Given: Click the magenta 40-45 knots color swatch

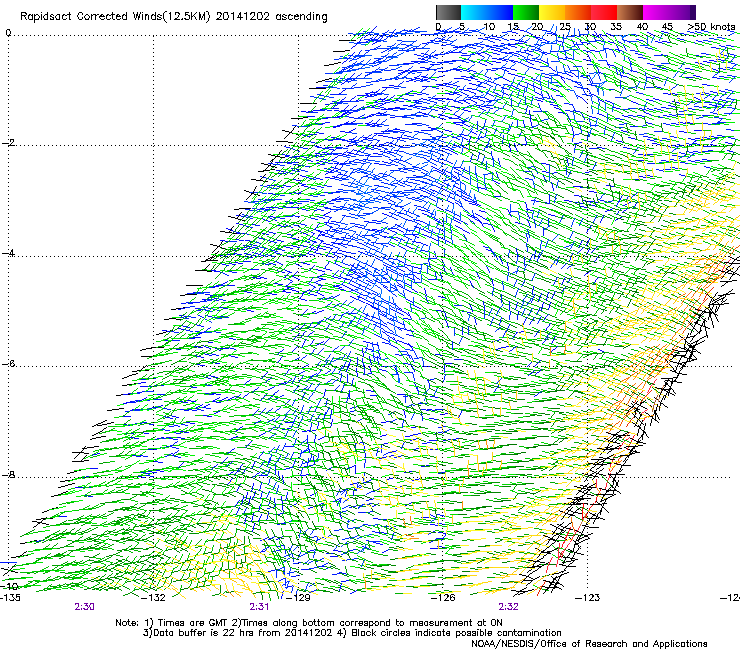Looking at the screenshot, I should click(656, 12).
